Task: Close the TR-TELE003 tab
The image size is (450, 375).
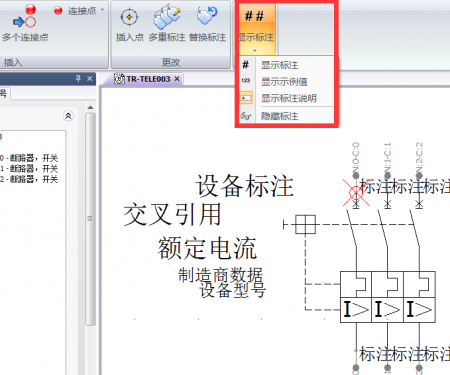Action: (177, 79)
